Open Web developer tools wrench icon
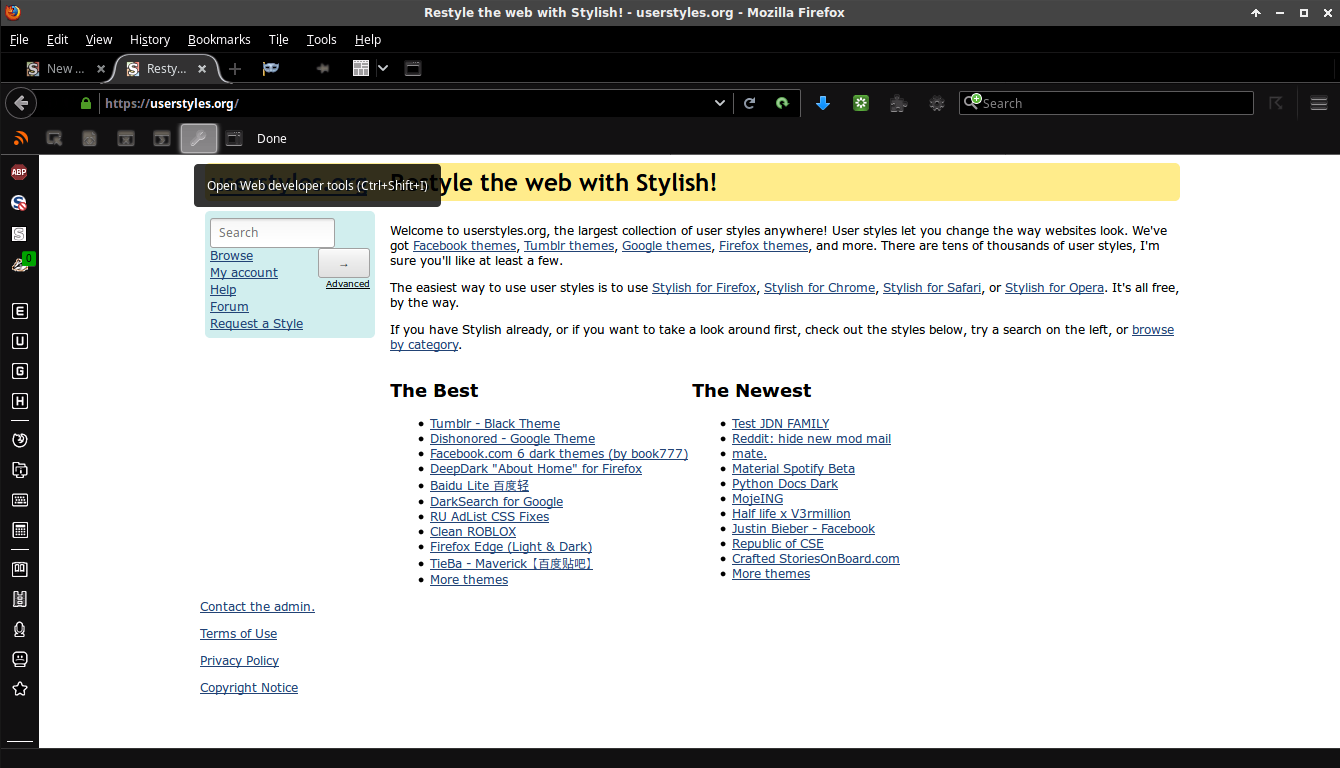1340x768 pixels. pyautogui.click(x=198, y=139)
